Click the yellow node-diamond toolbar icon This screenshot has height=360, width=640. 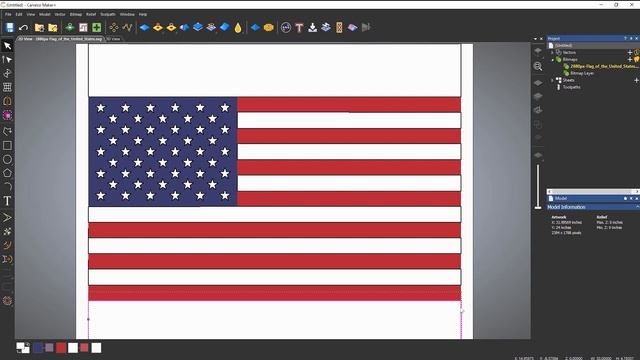[x=114, y=27]
